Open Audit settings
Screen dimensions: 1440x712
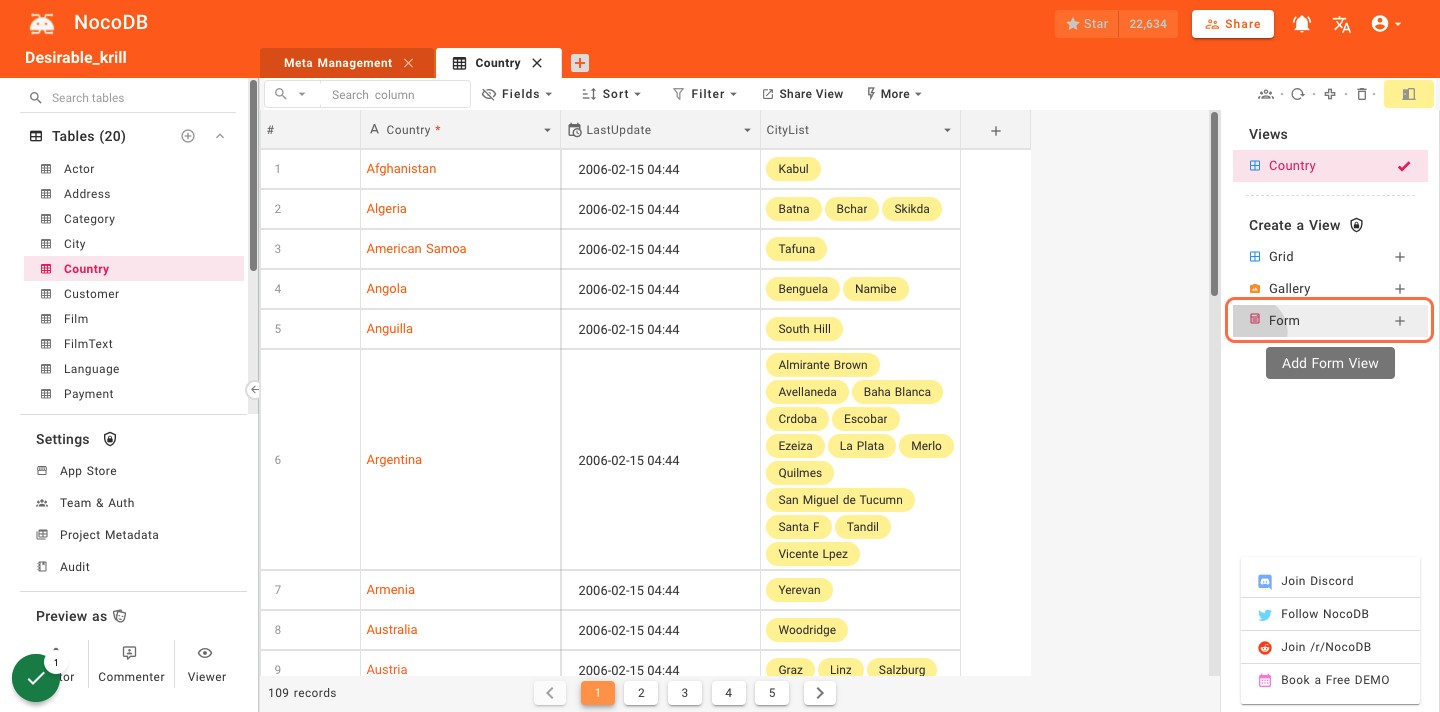point(134,567)
